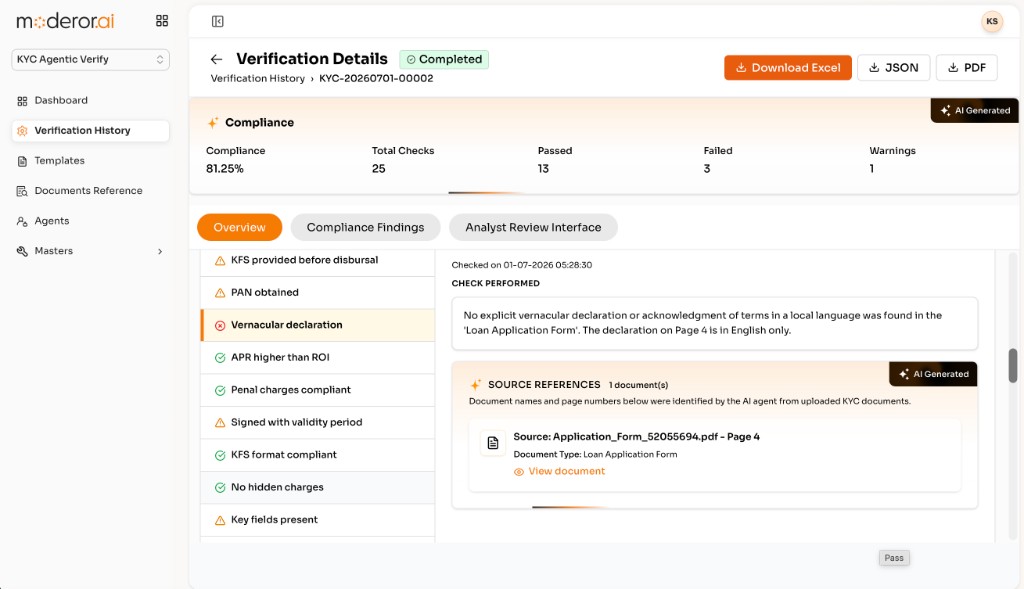Select the Vernacular declaration check row
The width and height of the screenshot is (1024, 589).
pyautogui.click(x=318, y=325)
